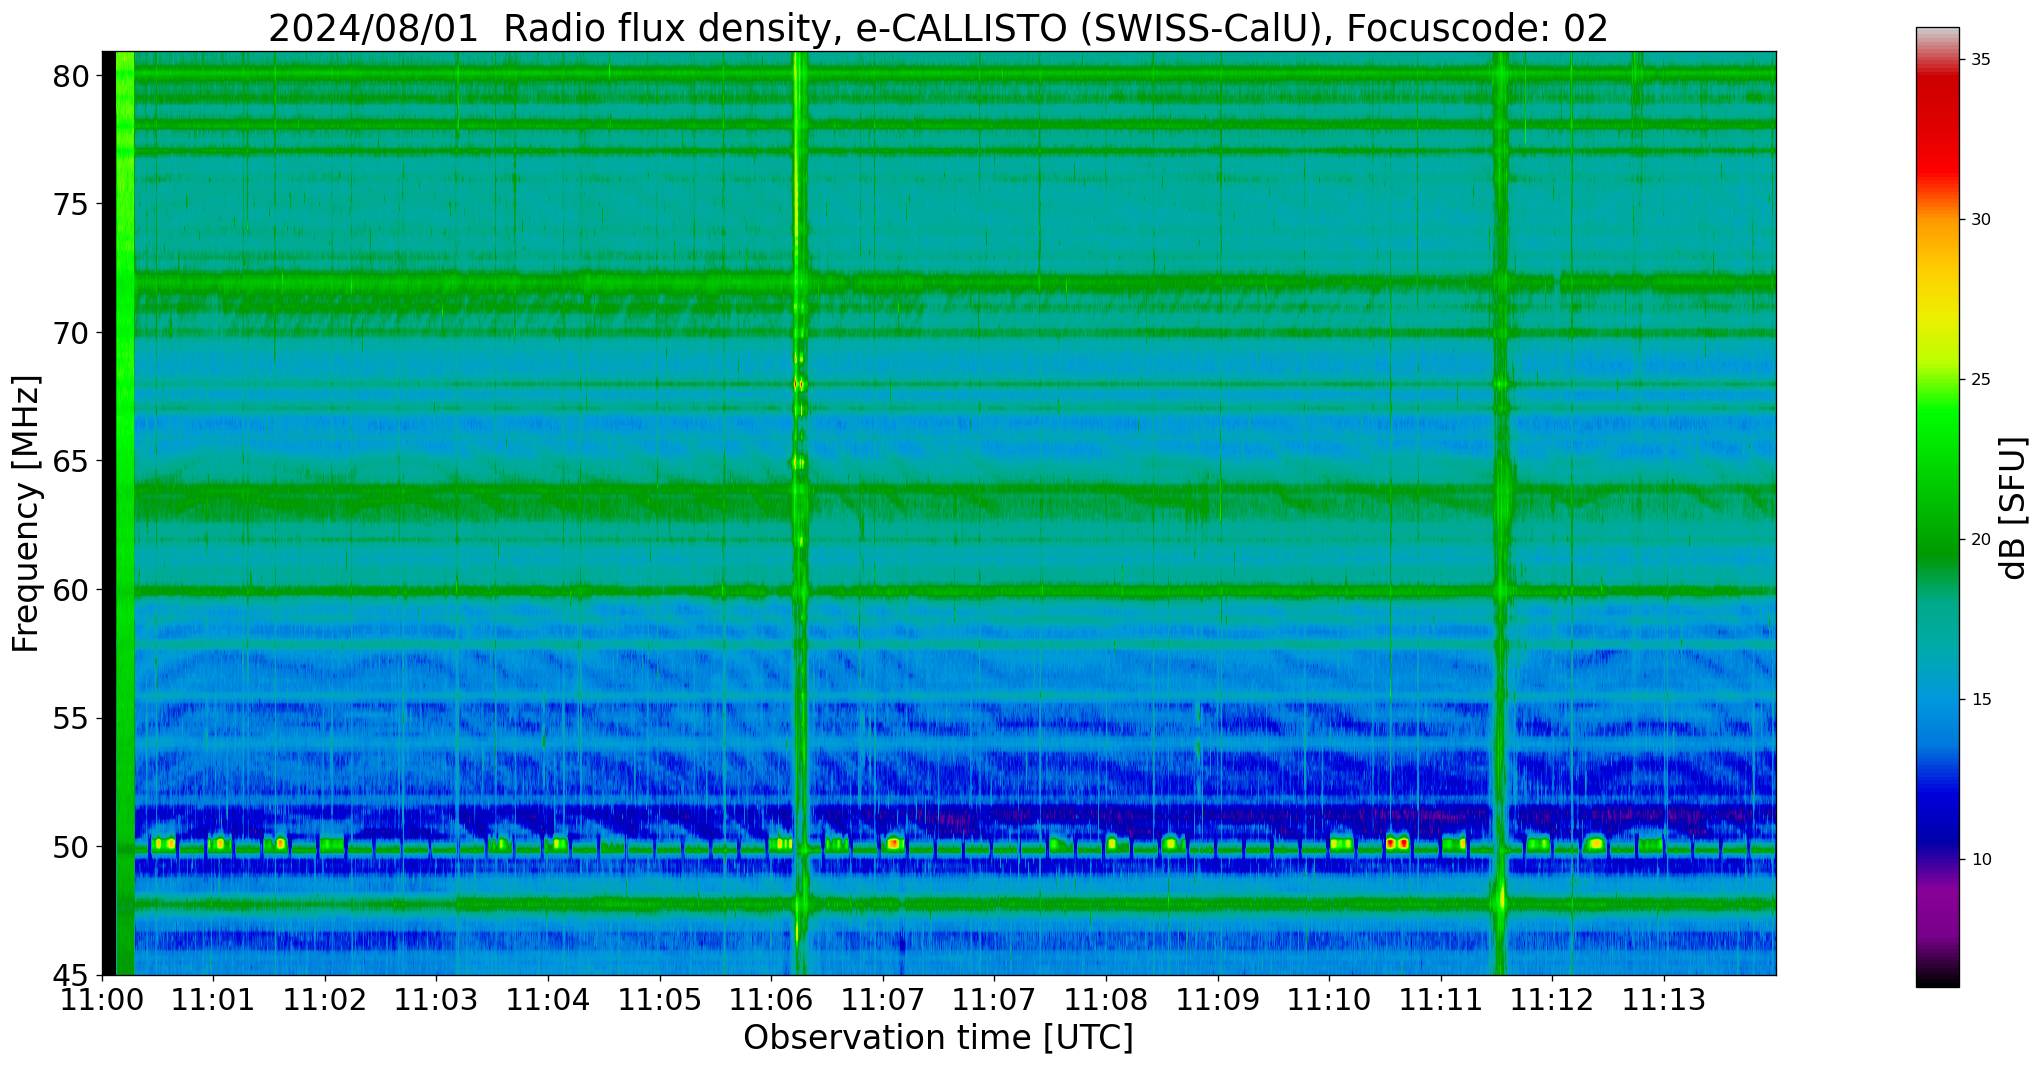
Task: Click the time tick label 11:05
Action: (659, 1000)
